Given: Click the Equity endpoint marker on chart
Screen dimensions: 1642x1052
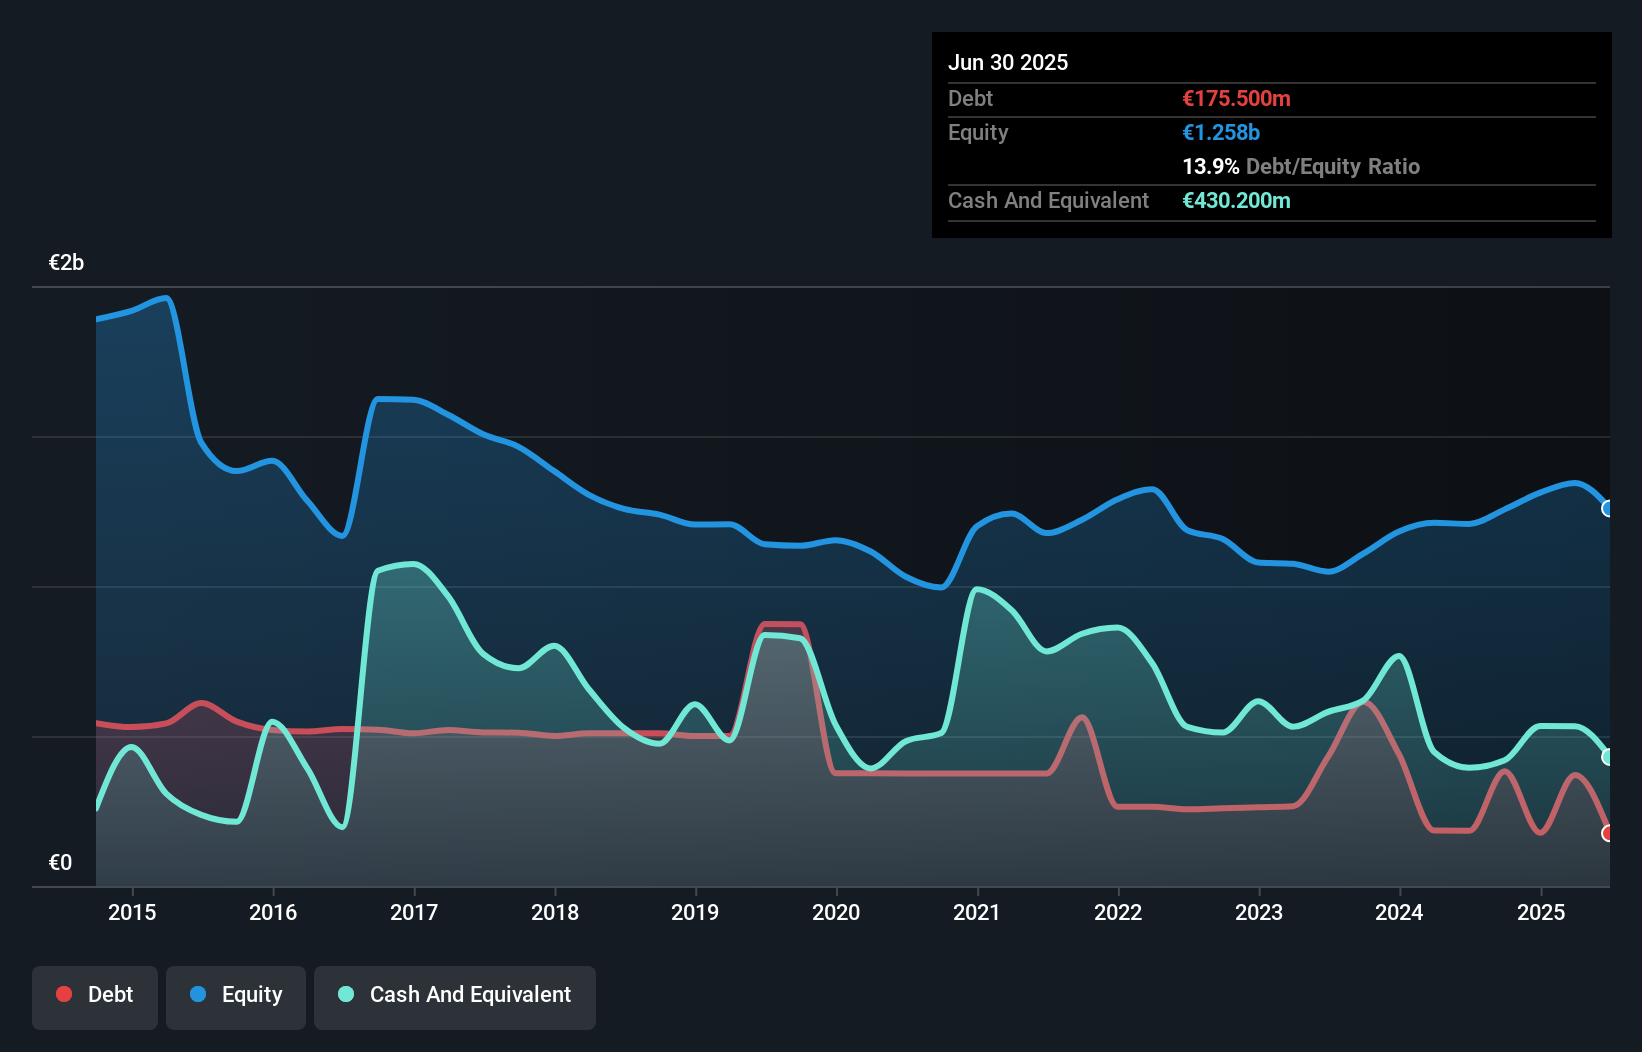Looking at the screenshot, I should click(1608, 509).
